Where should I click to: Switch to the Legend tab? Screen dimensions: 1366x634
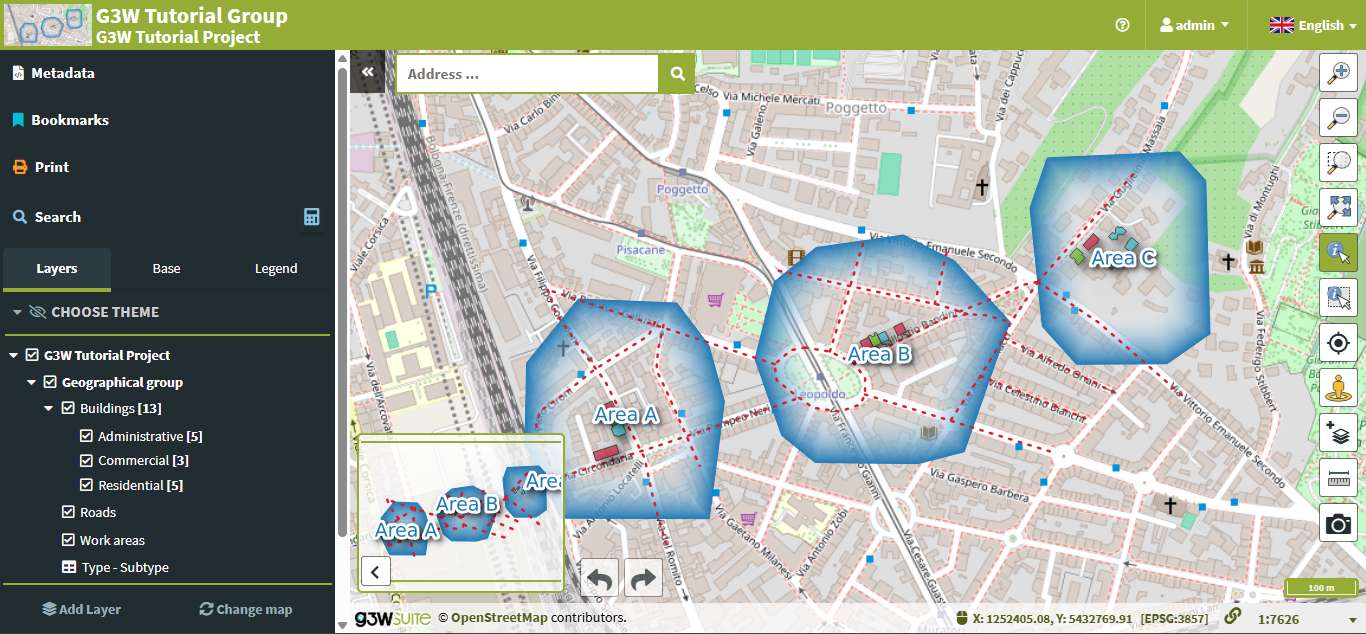[x=276, y=268]
